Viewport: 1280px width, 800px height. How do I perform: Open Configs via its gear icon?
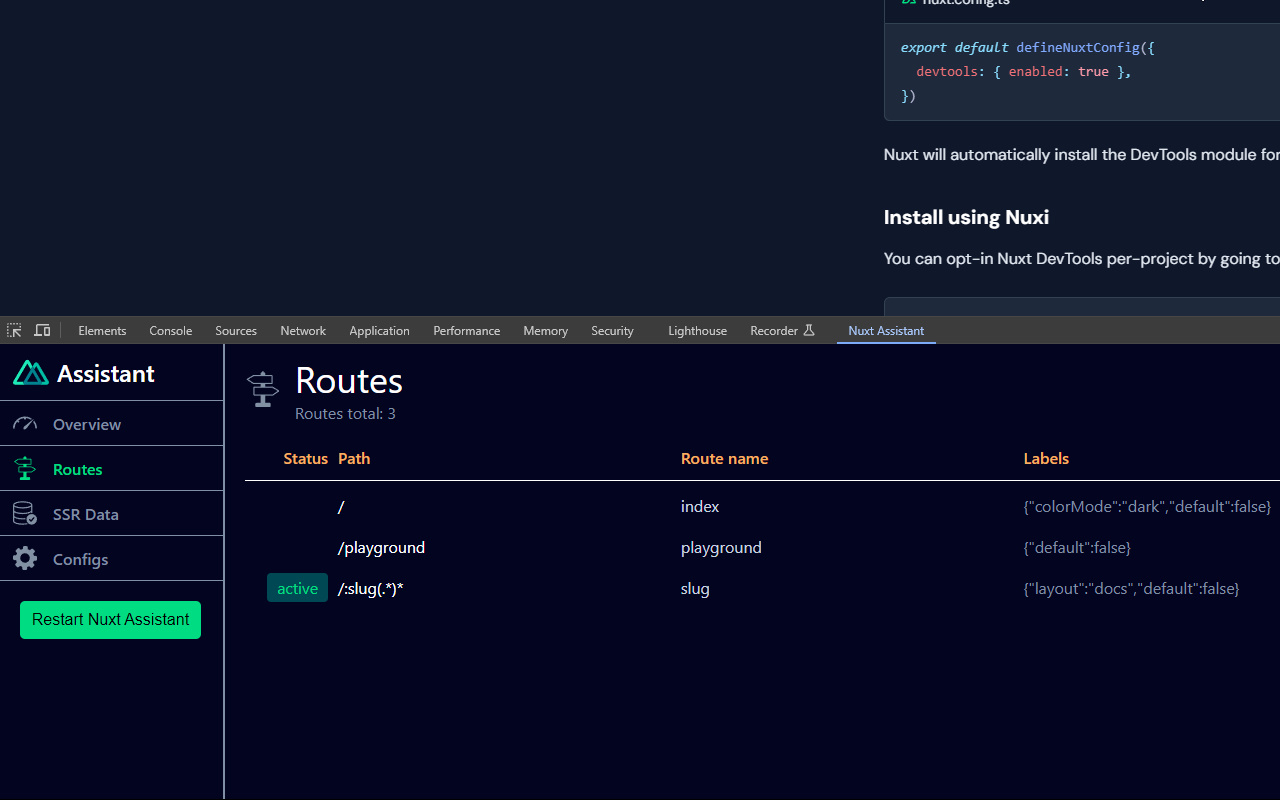(25, 559)
